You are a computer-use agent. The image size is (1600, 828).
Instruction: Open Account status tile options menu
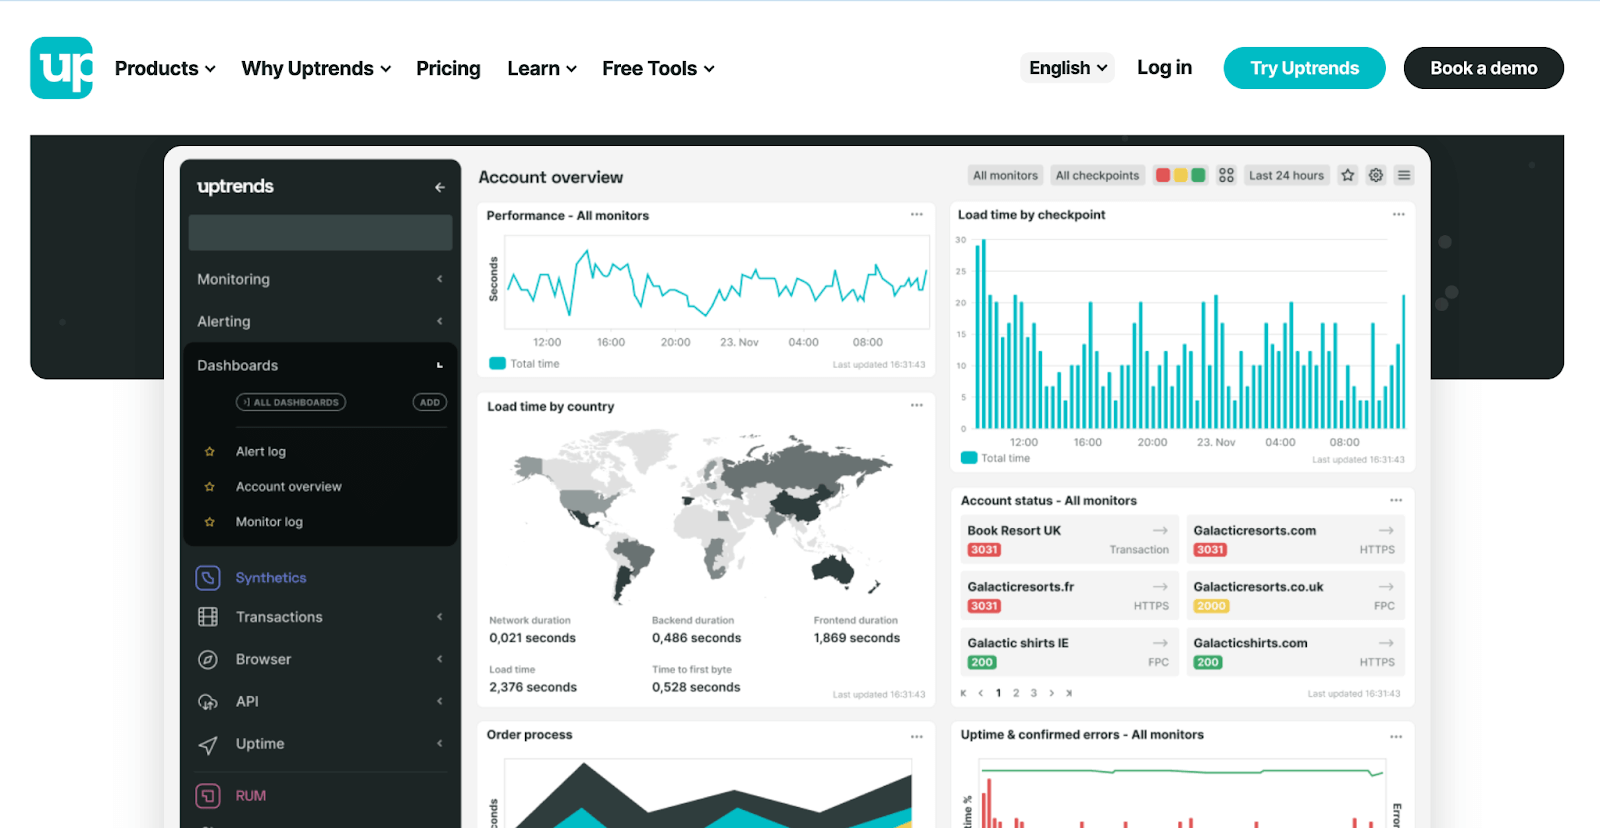tap(1396, 500)
